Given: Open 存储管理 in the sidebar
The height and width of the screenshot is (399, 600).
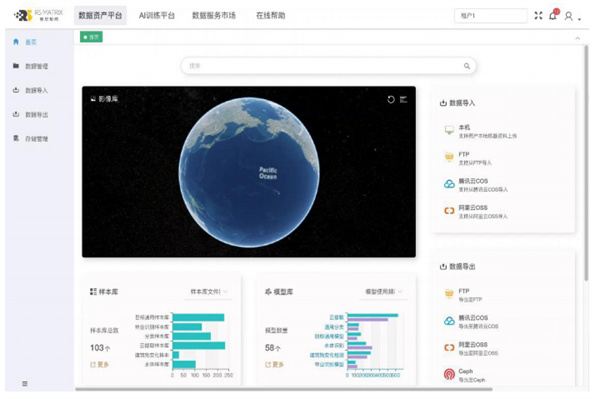Looking at the screenshot, I should 37,139.
